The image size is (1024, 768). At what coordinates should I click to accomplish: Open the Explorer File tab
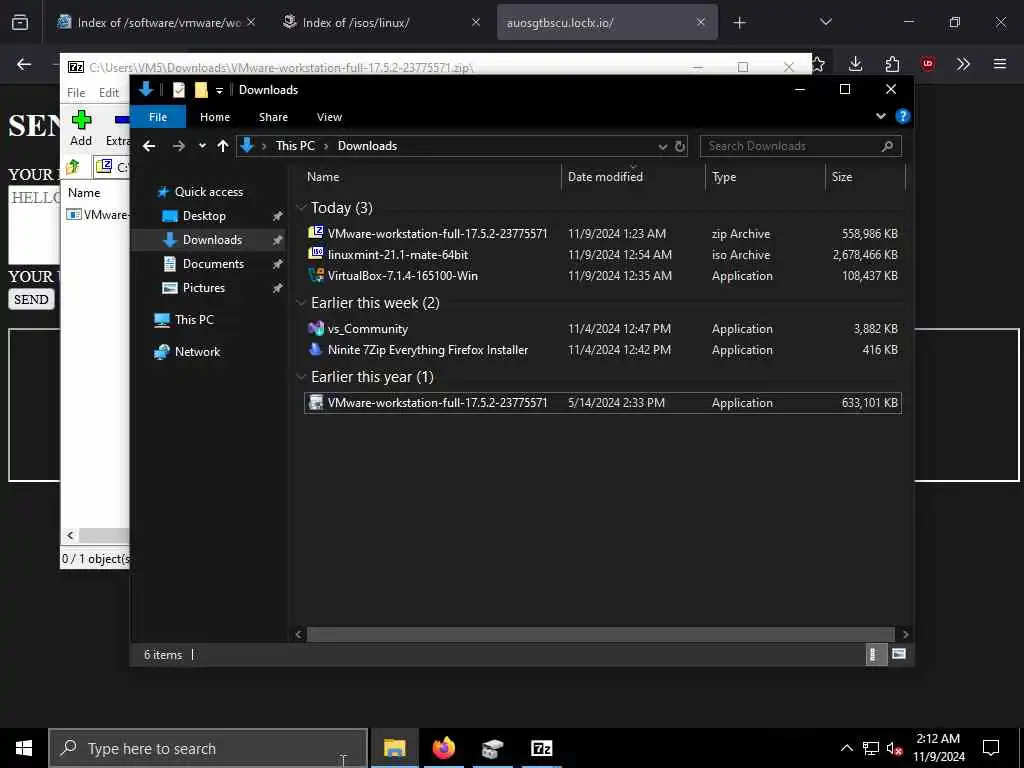pos(158,117)
